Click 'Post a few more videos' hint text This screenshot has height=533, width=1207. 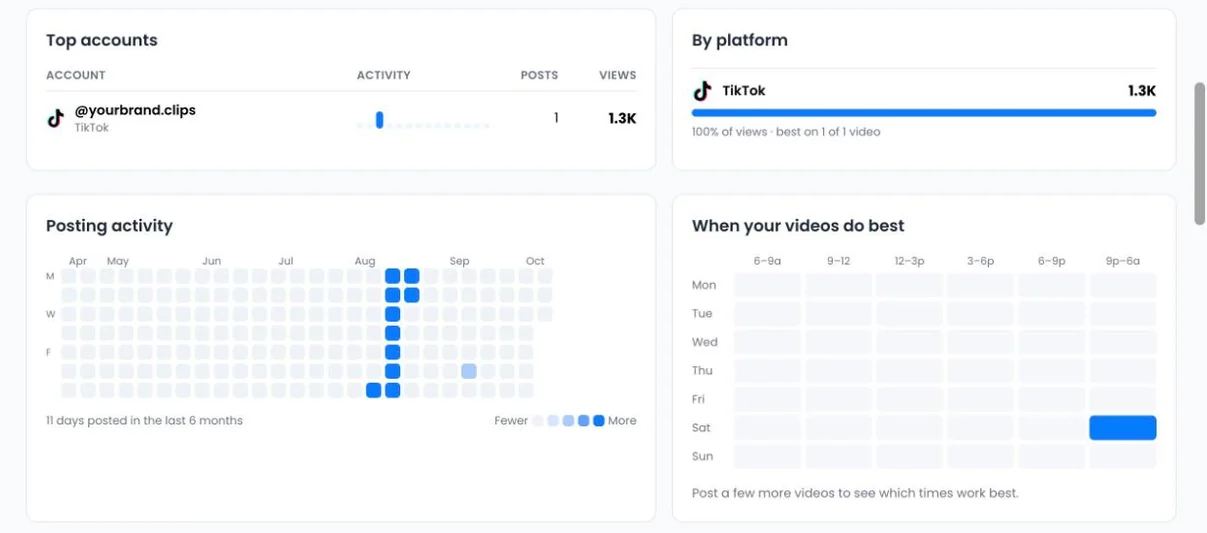click(855, 493)
